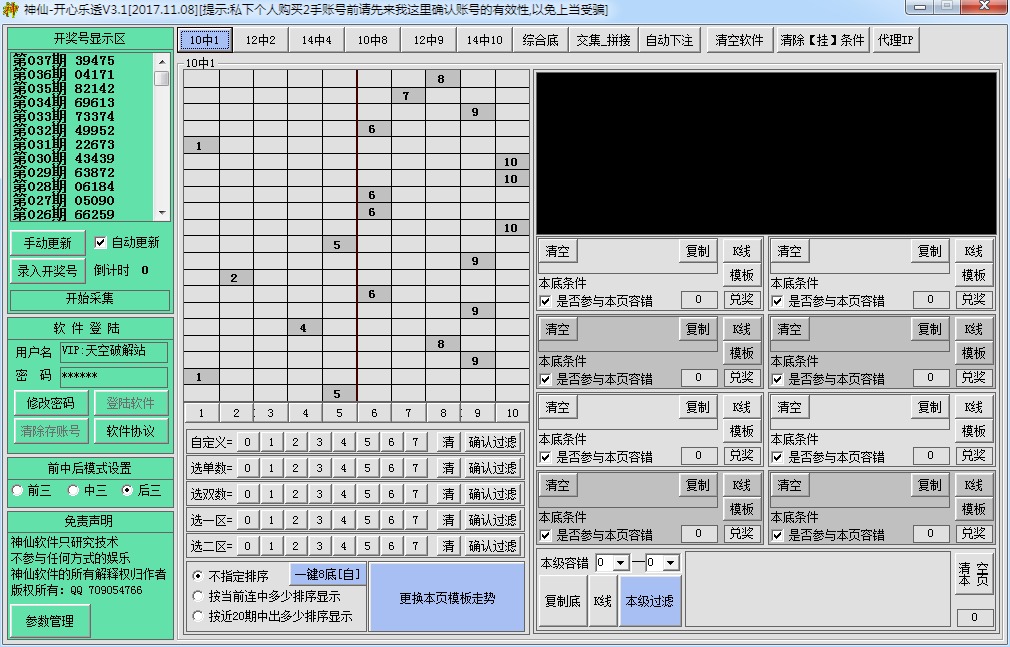Select the 前三 radio option

click(x=17, y=490)
